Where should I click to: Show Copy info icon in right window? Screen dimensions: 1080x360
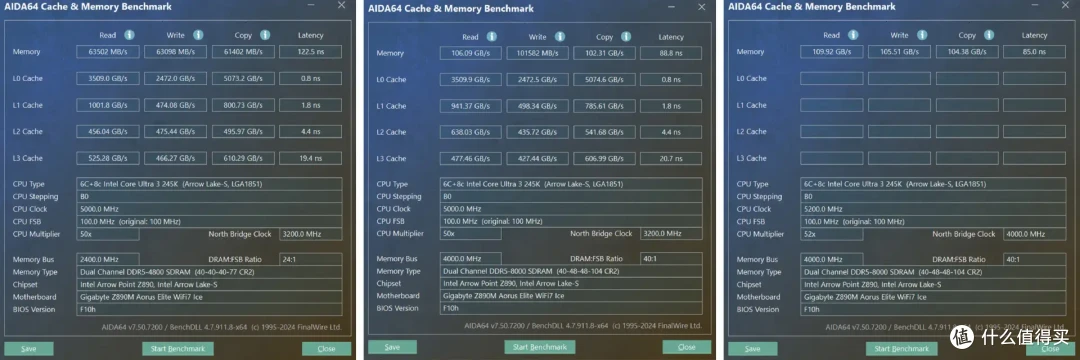point(988,35)
